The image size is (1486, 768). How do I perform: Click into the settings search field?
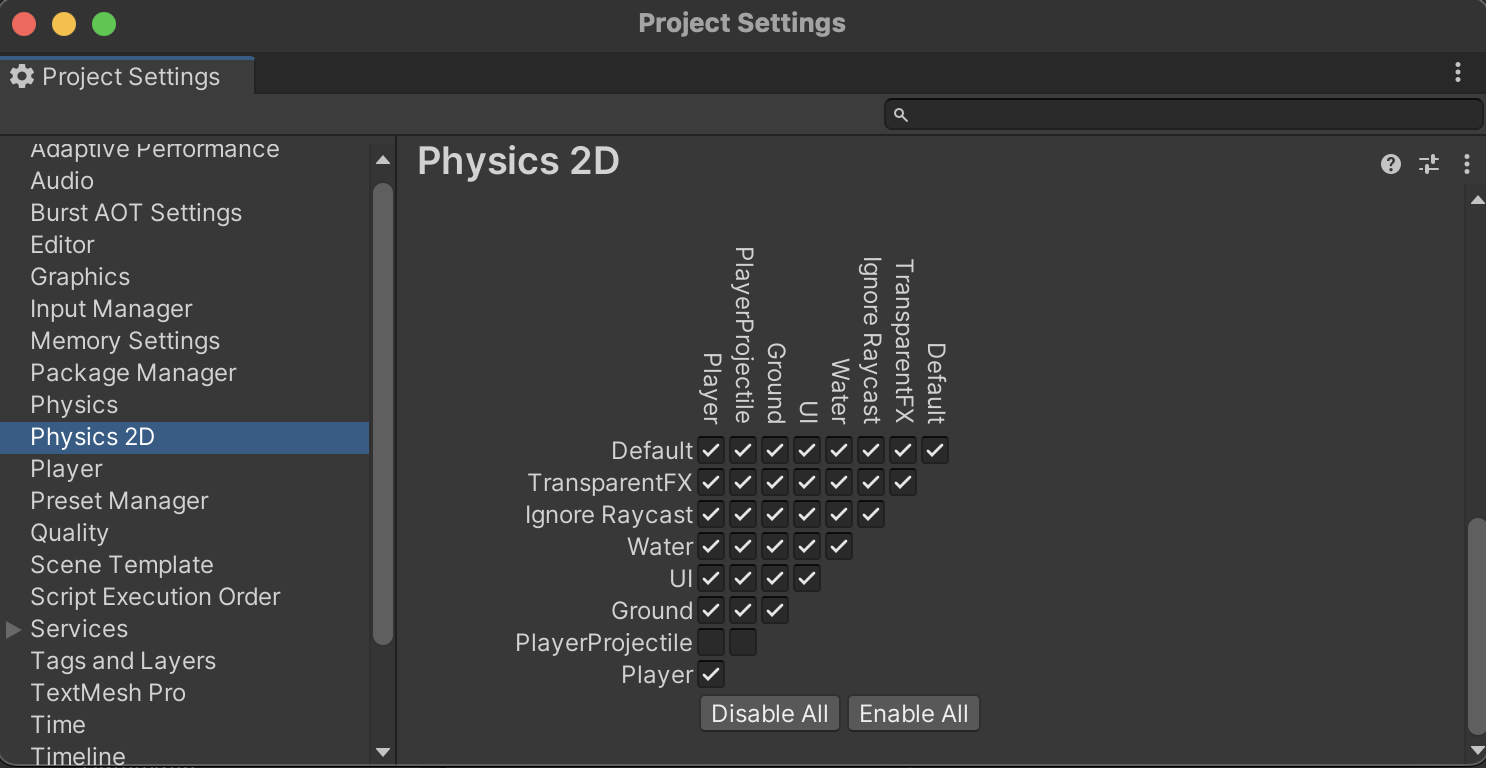(x=1190, y=115)
